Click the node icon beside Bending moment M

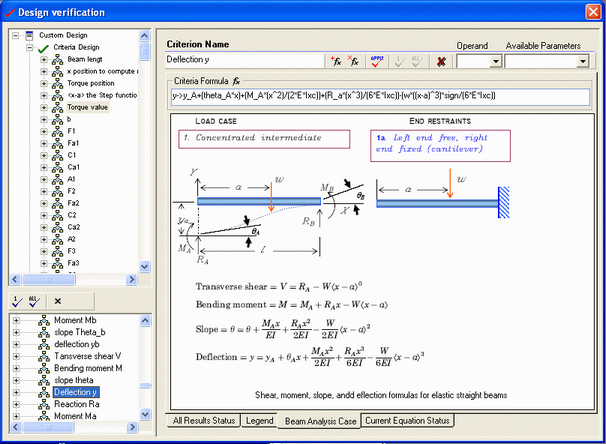[44, 368]
